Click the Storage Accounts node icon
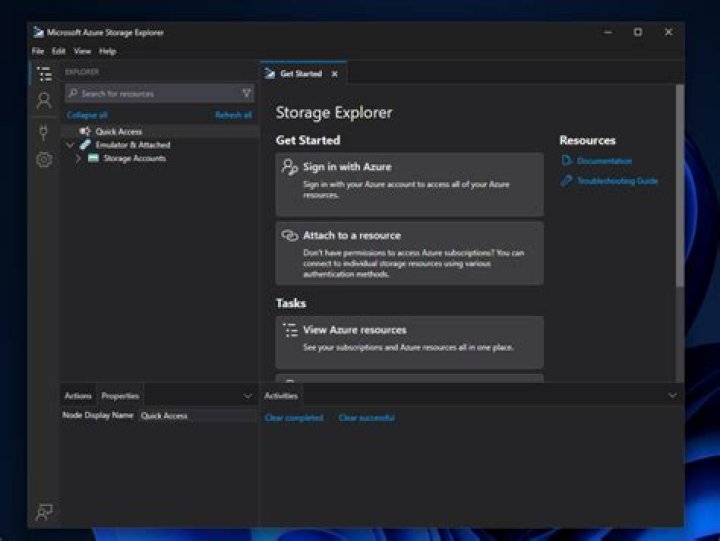The width and height of the screenshot is (720, 541). click(93, 158)
